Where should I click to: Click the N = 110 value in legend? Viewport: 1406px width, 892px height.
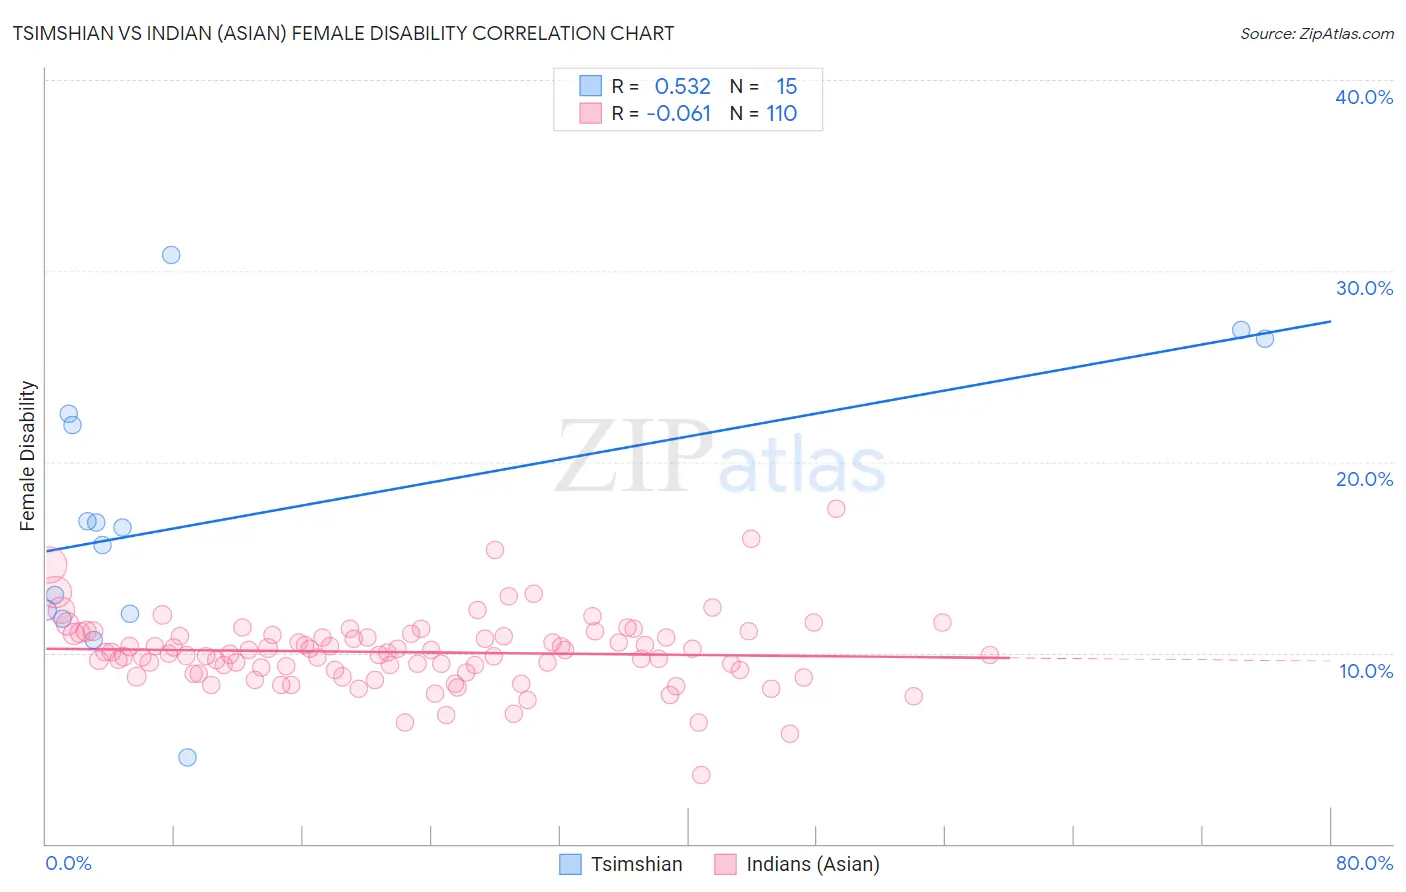[x=763, y=113]
